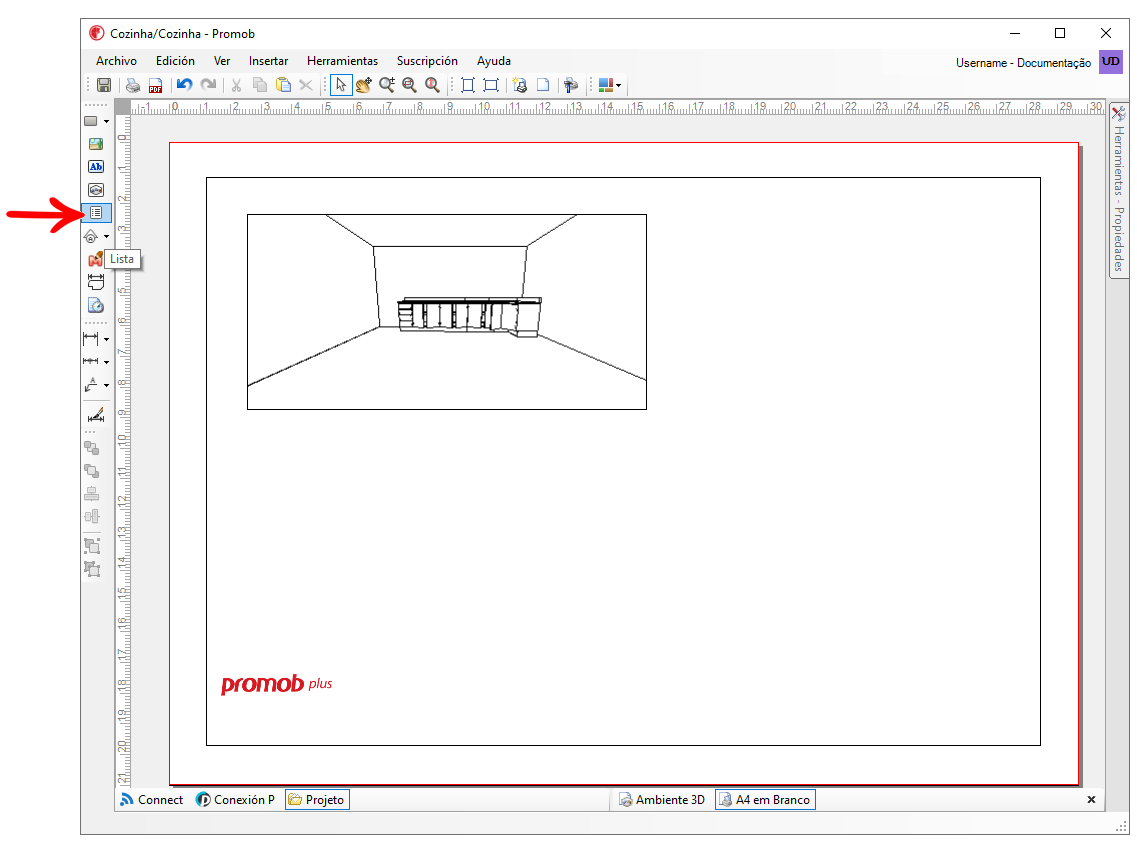Click the dimensioned shape icon in left toolbar
This screenshot has height=843, width=1137.
point(96,282)
